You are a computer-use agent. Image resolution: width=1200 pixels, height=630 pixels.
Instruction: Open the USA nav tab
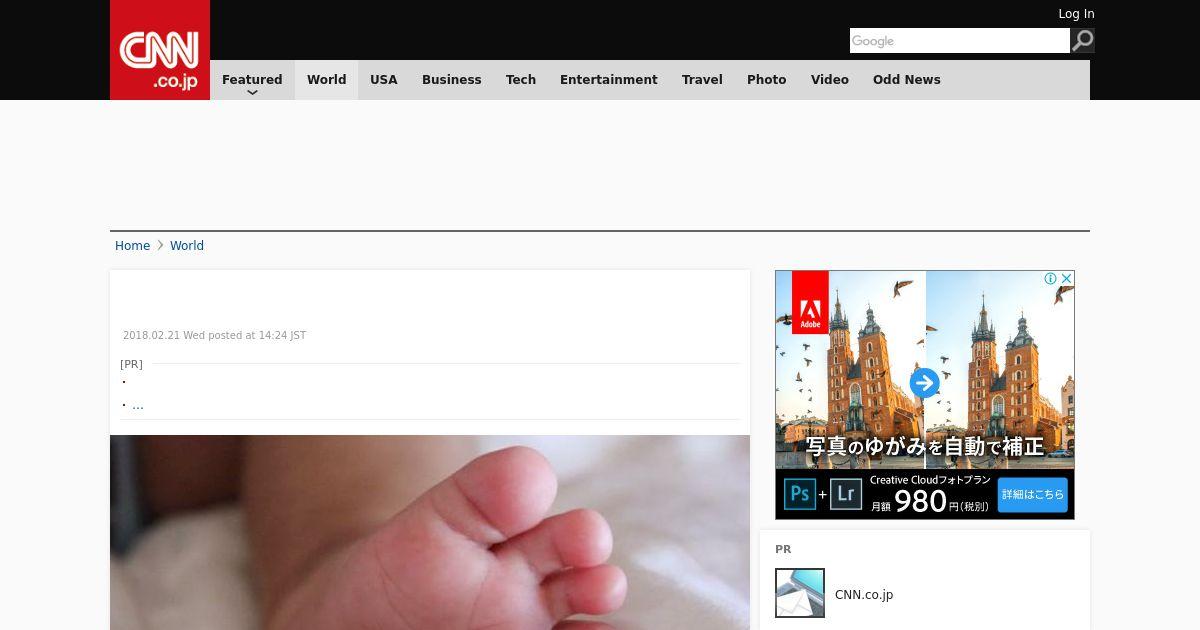pos(384,80)
